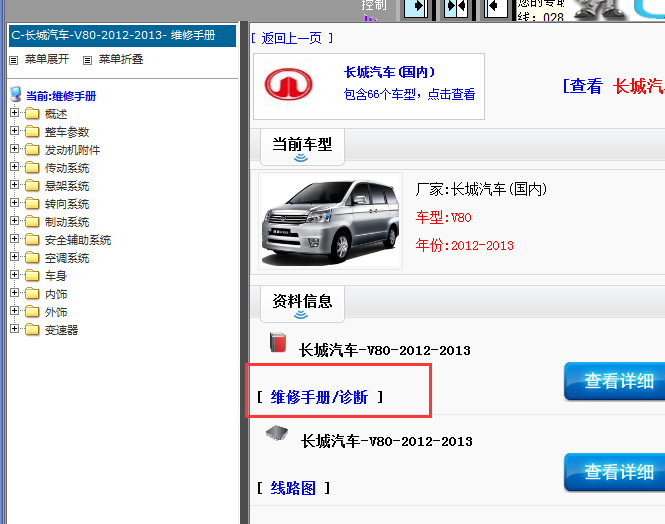Click the 传动系统 folder icon
Image resolution: width=665 pixels, height=524 pixels.
pyautogui.click(x=32, y=167)
